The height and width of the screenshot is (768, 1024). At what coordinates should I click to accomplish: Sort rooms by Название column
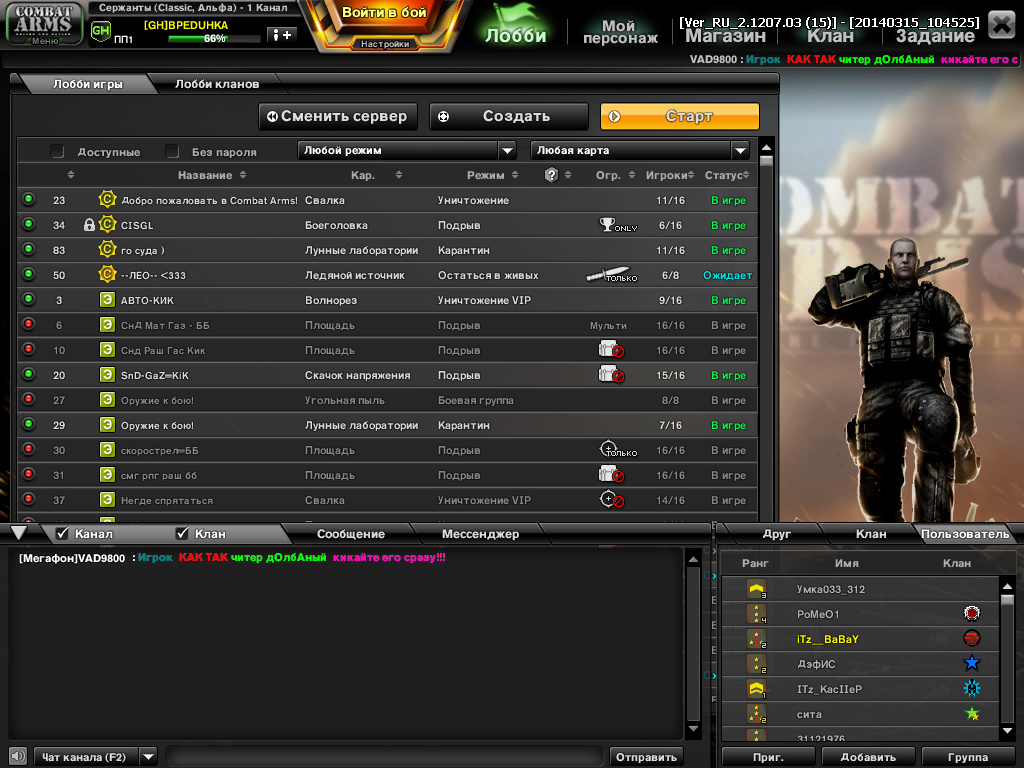click(212, 175)
